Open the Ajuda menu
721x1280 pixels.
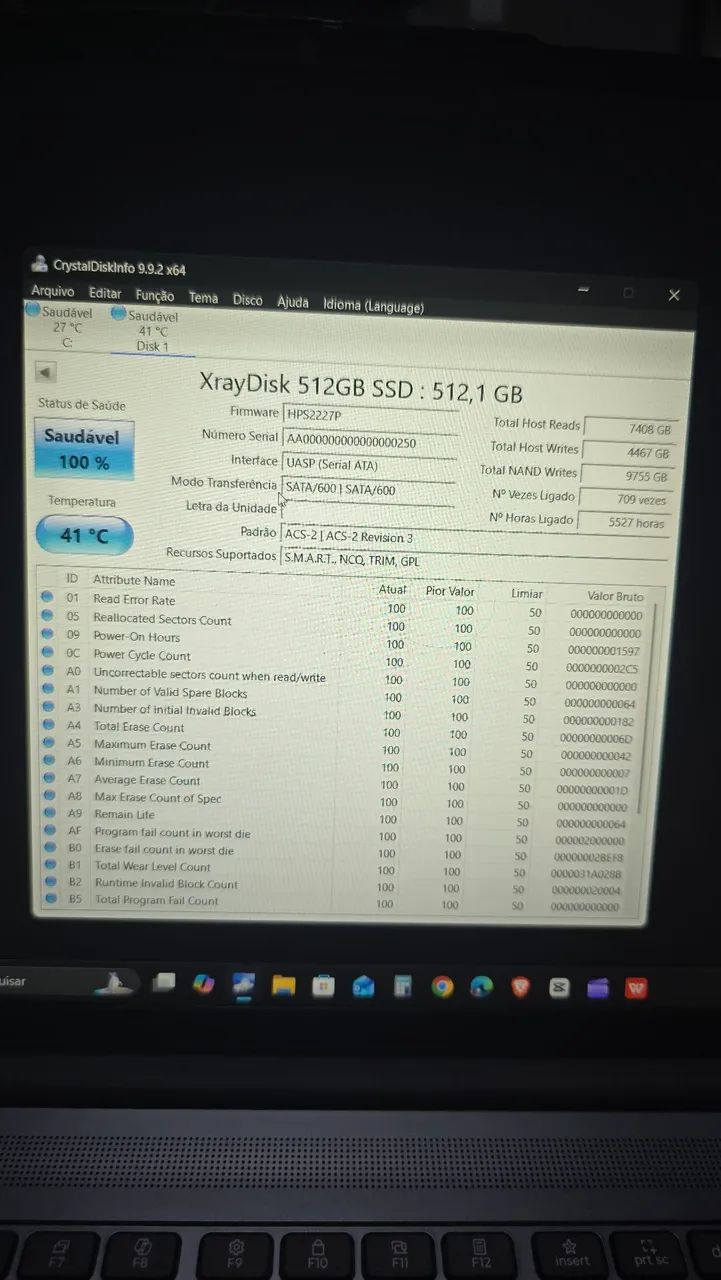coord(293,302)
